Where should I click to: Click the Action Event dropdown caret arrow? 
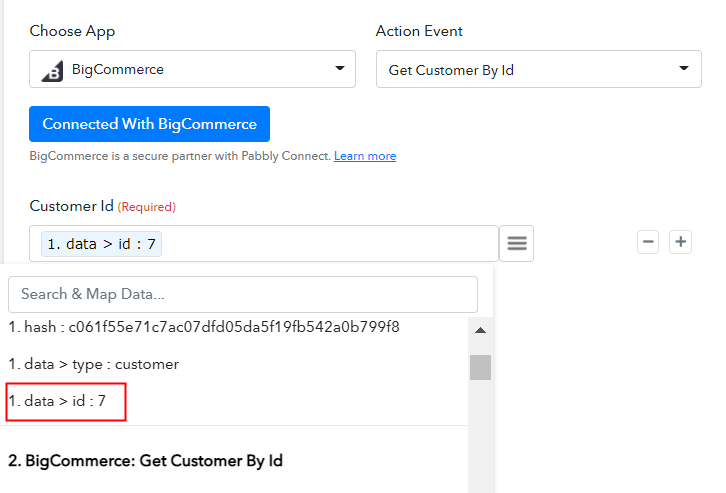683,69
